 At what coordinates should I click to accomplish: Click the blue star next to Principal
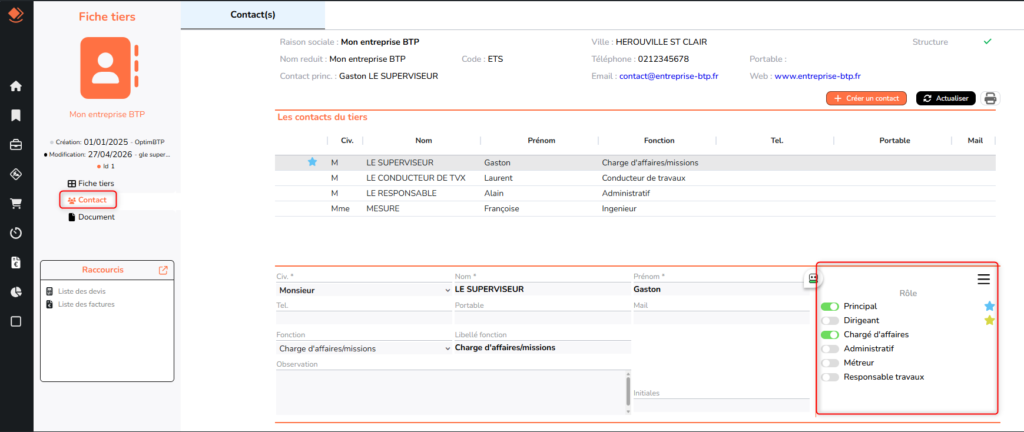pos(989,305)
